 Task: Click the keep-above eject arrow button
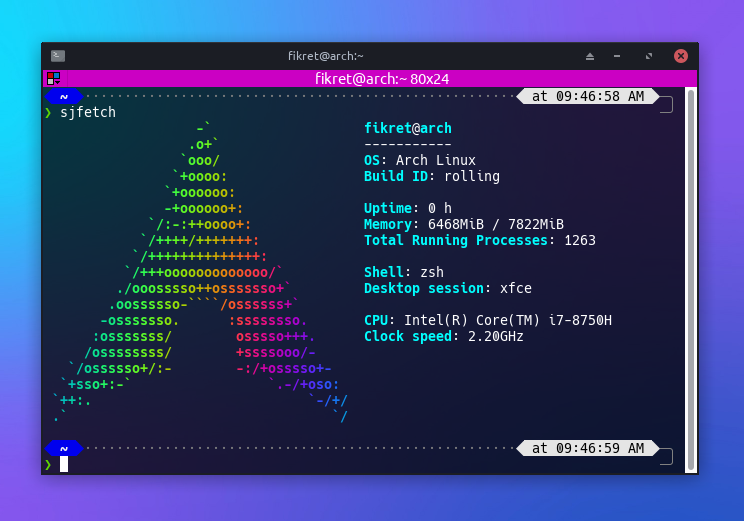(x=590, y=56)
